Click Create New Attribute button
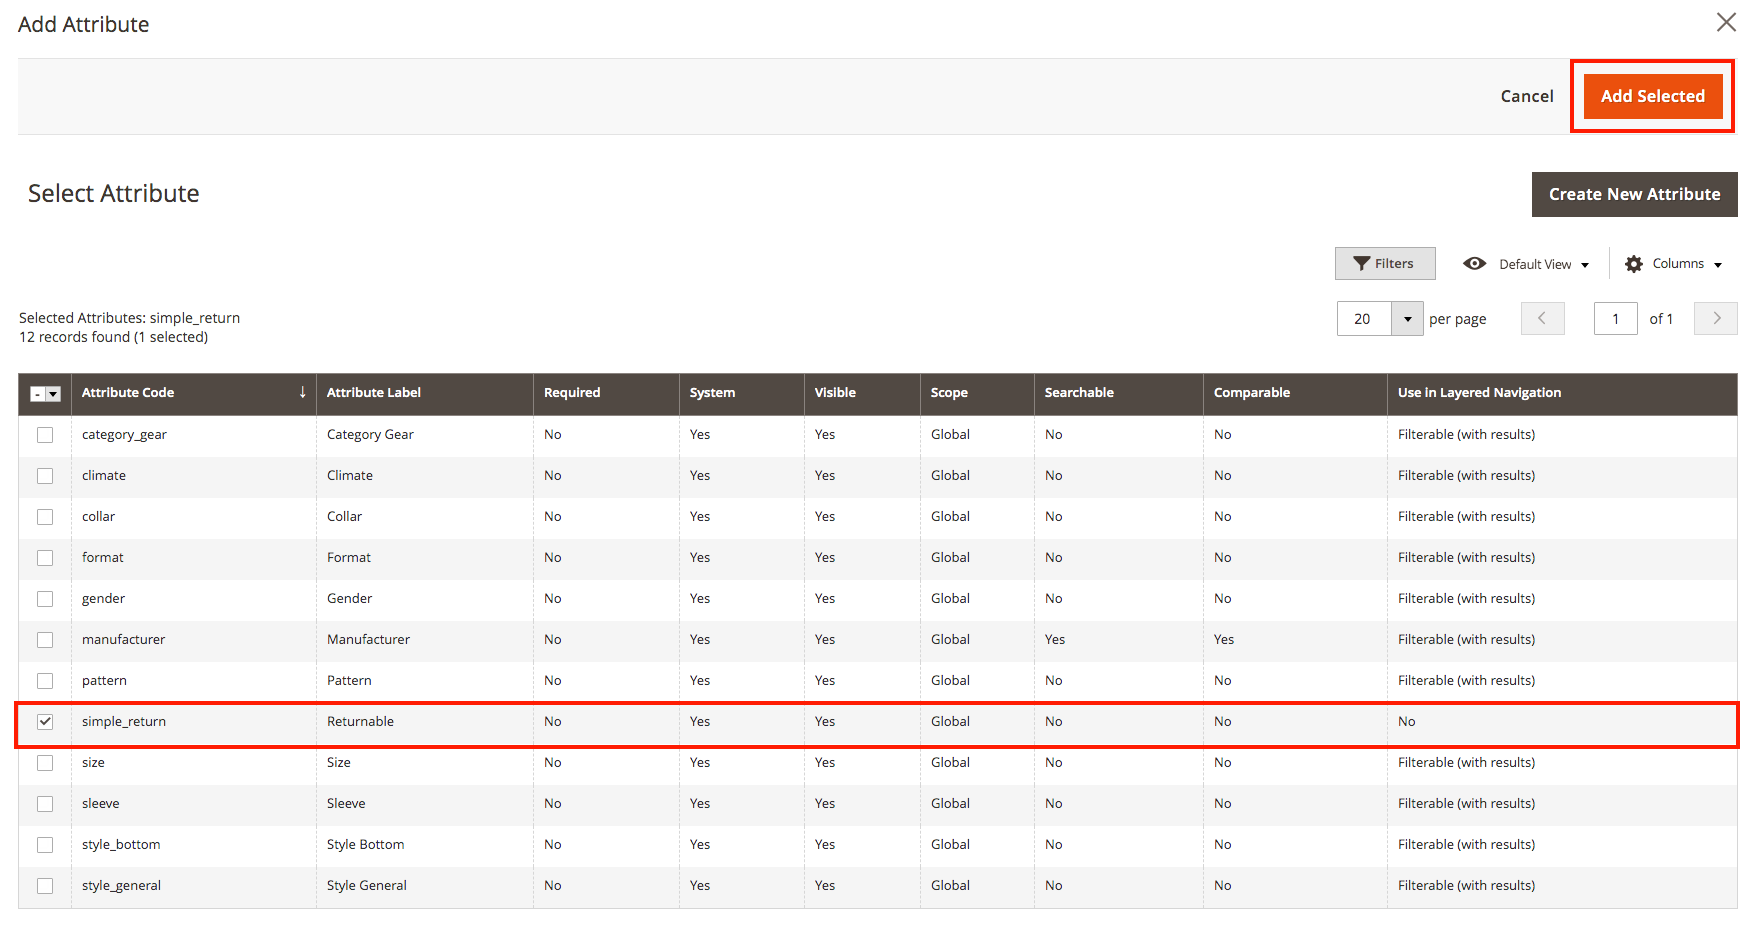The width and height of the screenshot is (1757, 927). [x=1634, y=194]
